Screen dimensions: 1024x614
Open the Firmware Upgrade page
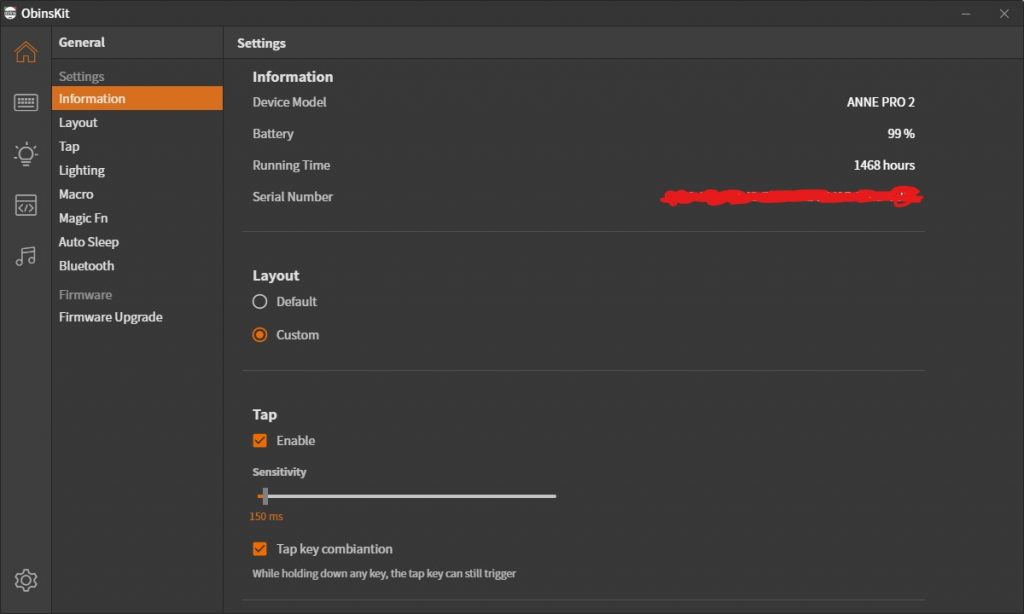coord(110,317)
